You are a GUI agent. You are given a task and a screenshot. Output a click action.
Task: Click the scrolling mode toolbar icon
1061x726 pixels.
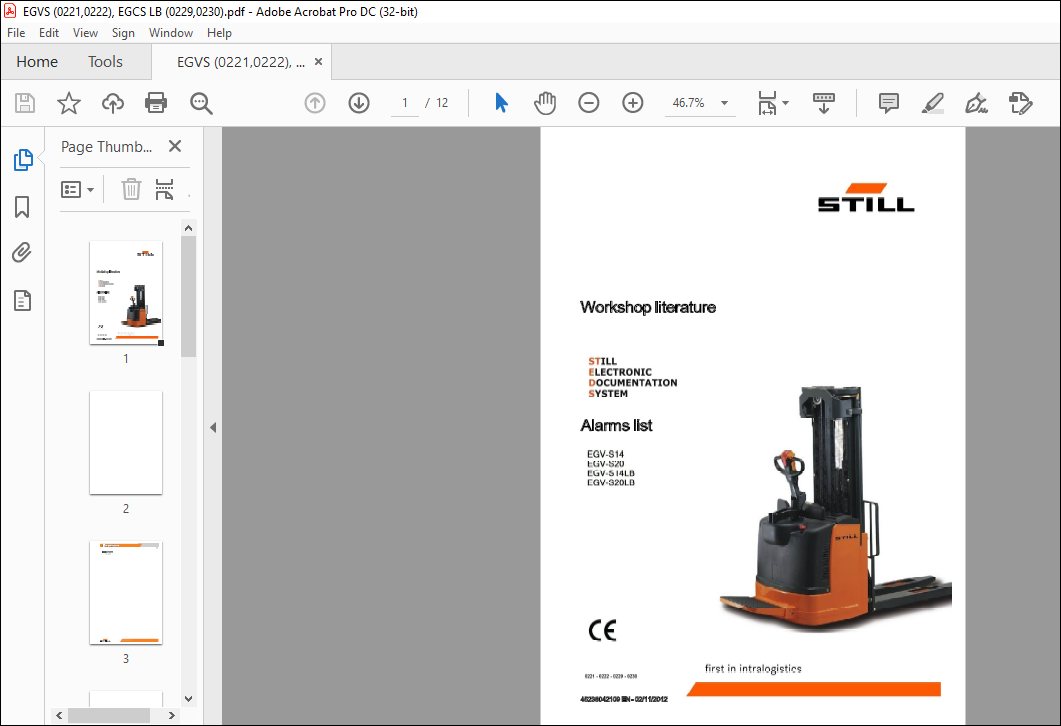(823, 103)
